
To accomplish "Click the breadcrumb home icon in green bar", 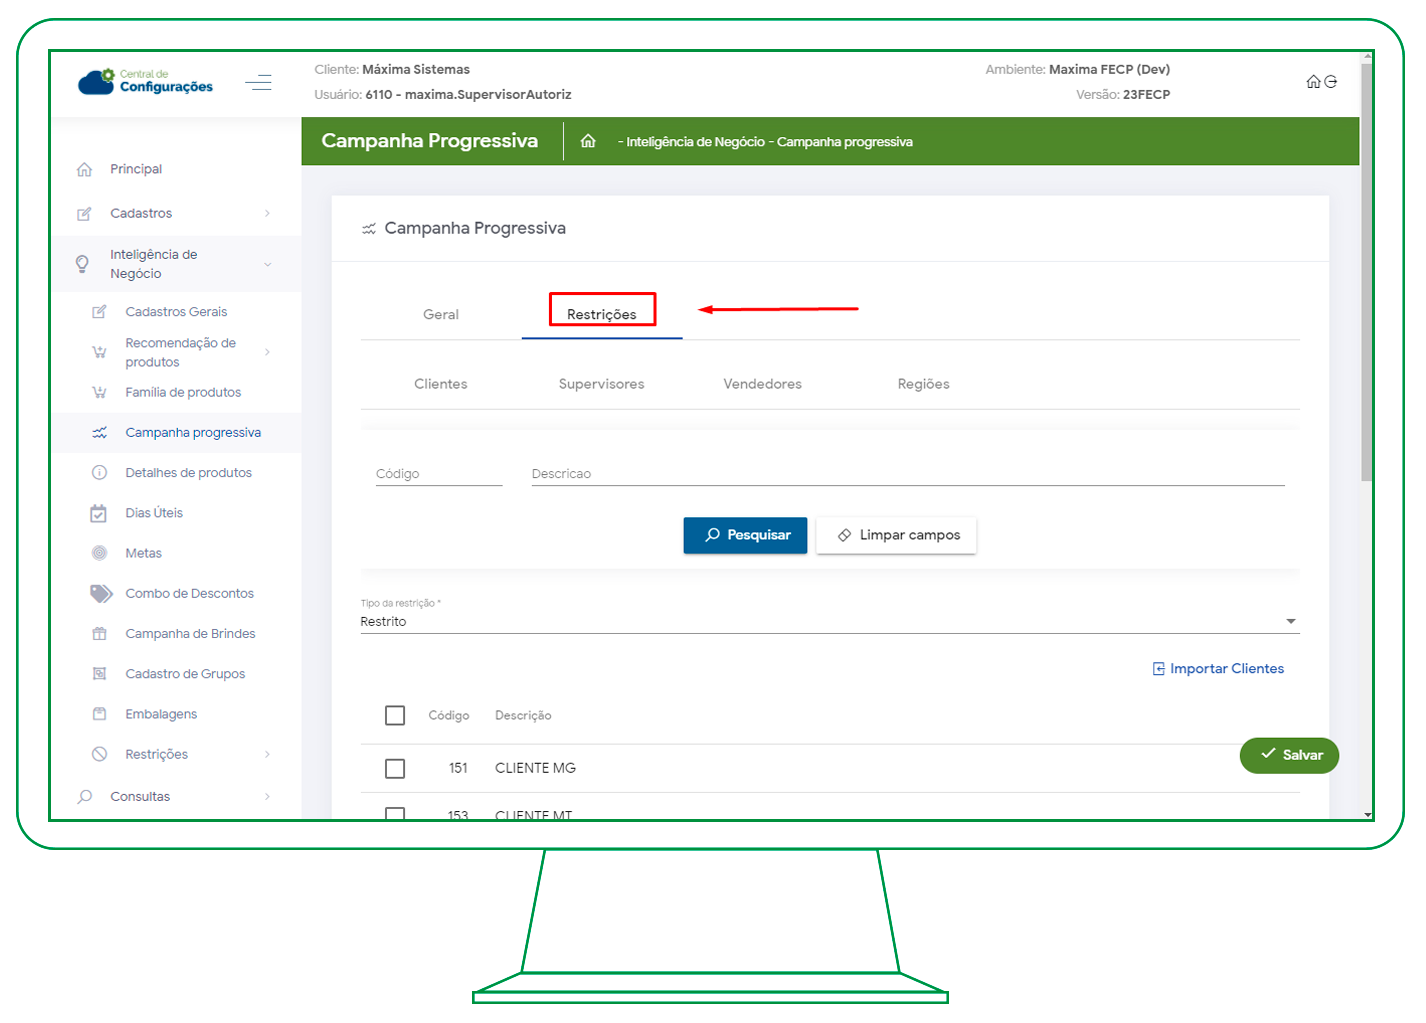I will coord(588,141).
